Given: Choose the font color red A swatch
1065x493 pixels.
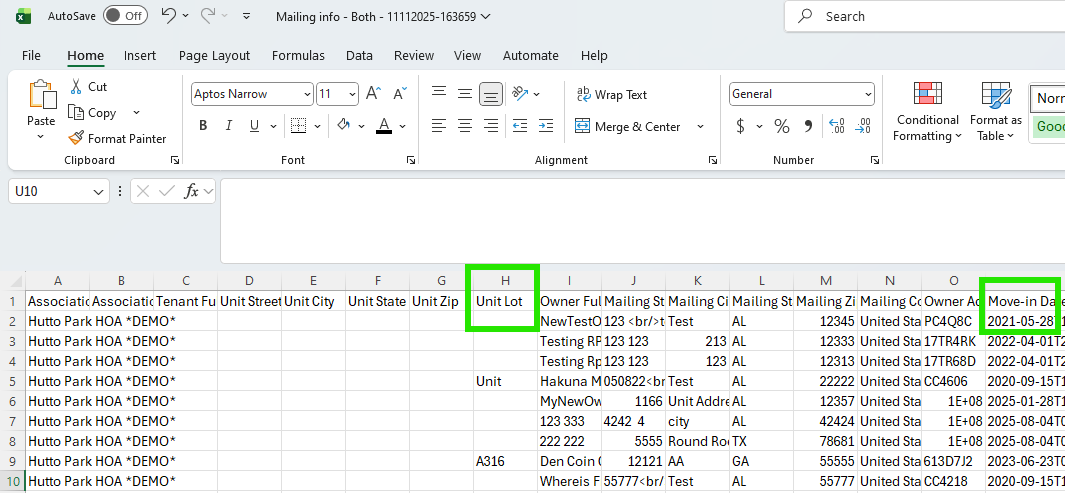Looking at the screenshot, I should (384, 126).
